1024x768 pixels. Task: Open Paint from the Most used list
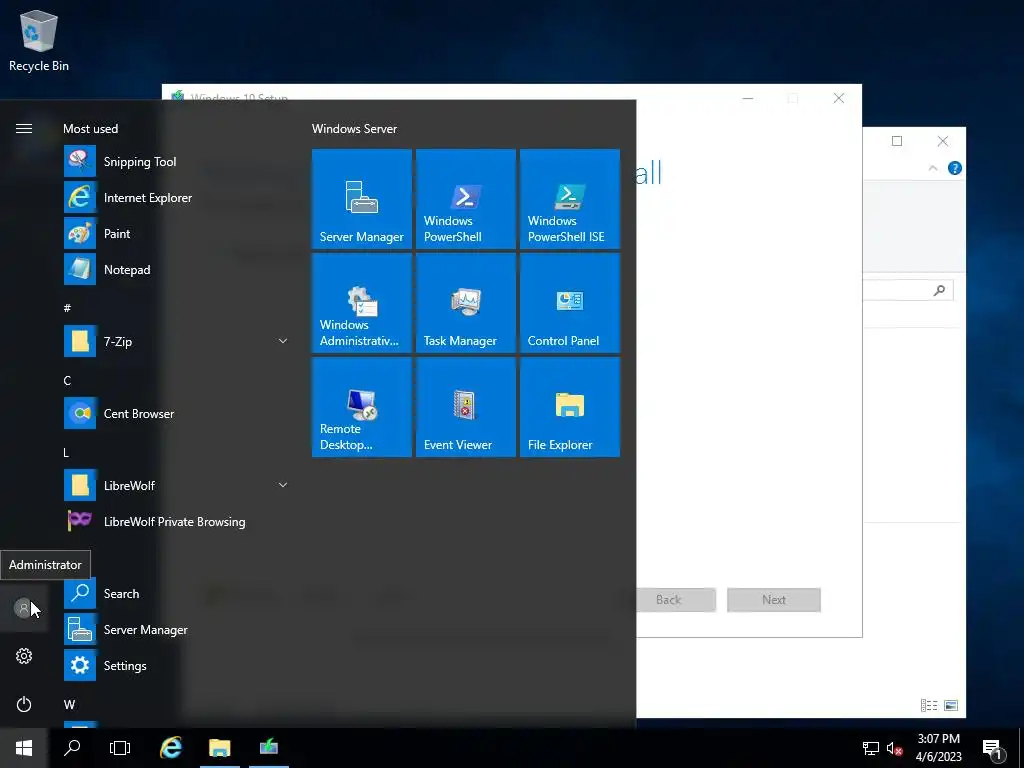click(x=176, y=233)
